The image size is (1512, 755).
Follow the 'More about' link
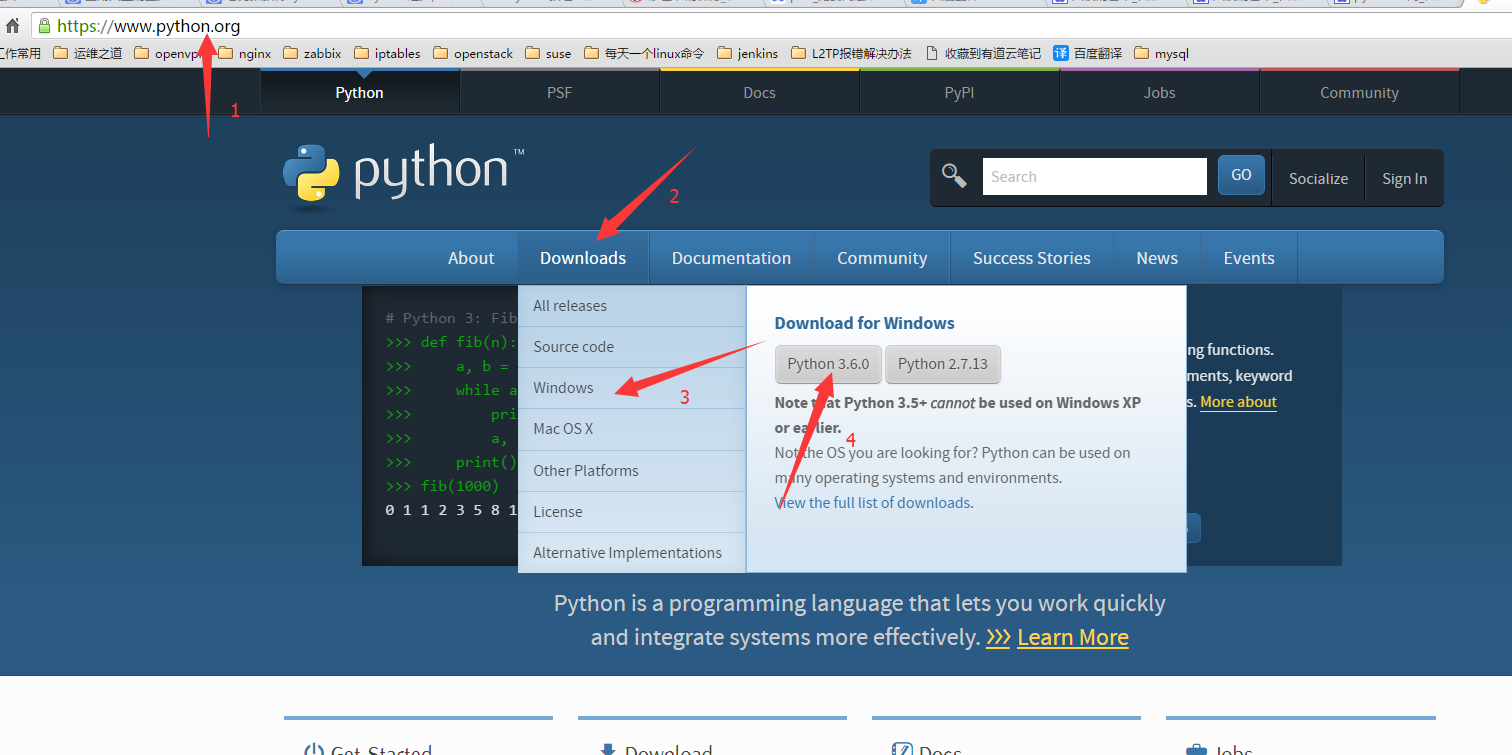(1238, 402)
